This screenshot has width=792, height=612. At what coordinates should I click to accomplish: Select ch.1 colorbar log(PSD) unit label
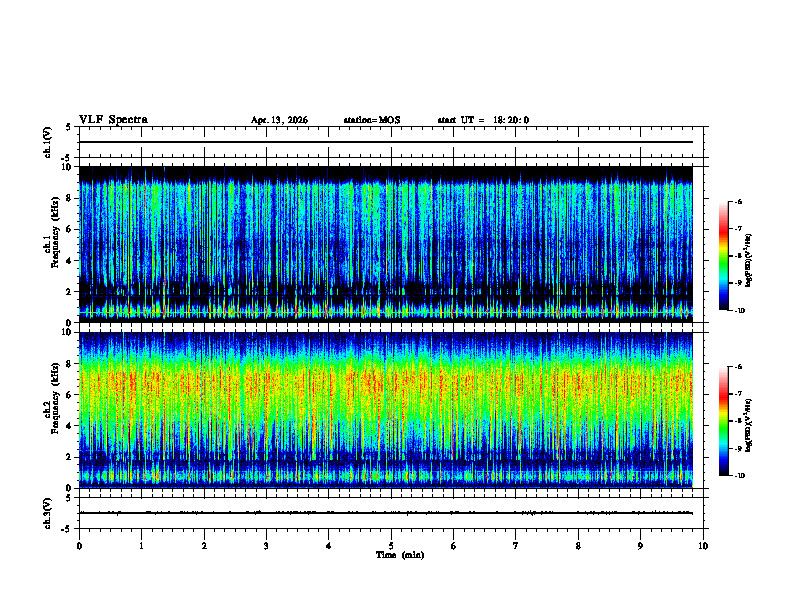point(749,261)
